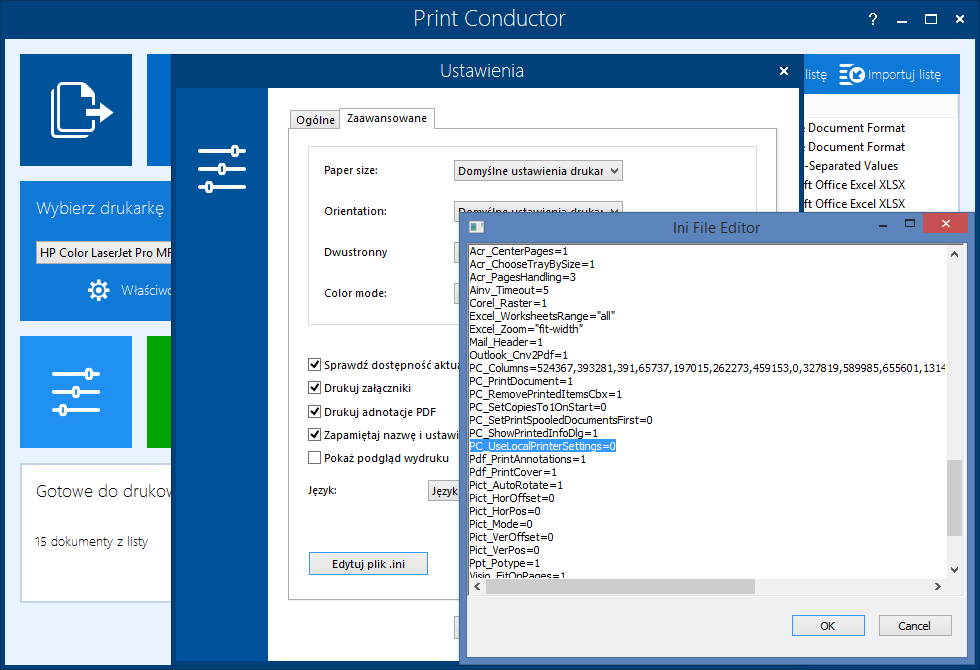The width and height of the screenshot is (980, 670).
Task: Click printer properties gear icon
Action: click(x=98, y=290)
